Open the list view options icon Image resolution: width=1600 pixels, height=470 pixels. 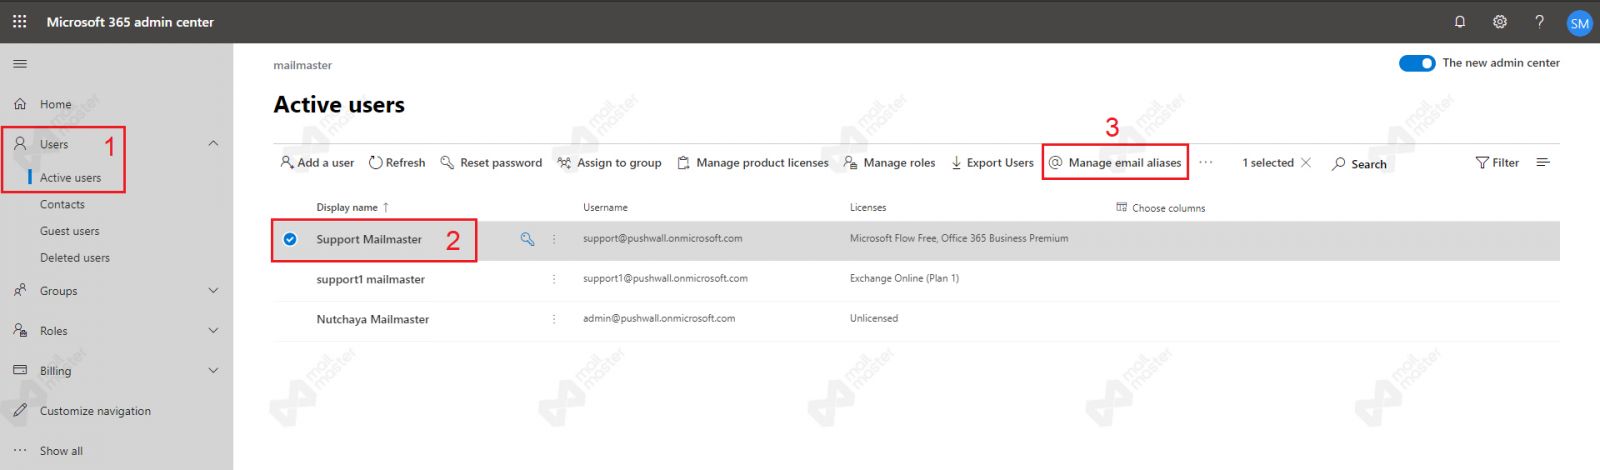(x=1543, y=162)
